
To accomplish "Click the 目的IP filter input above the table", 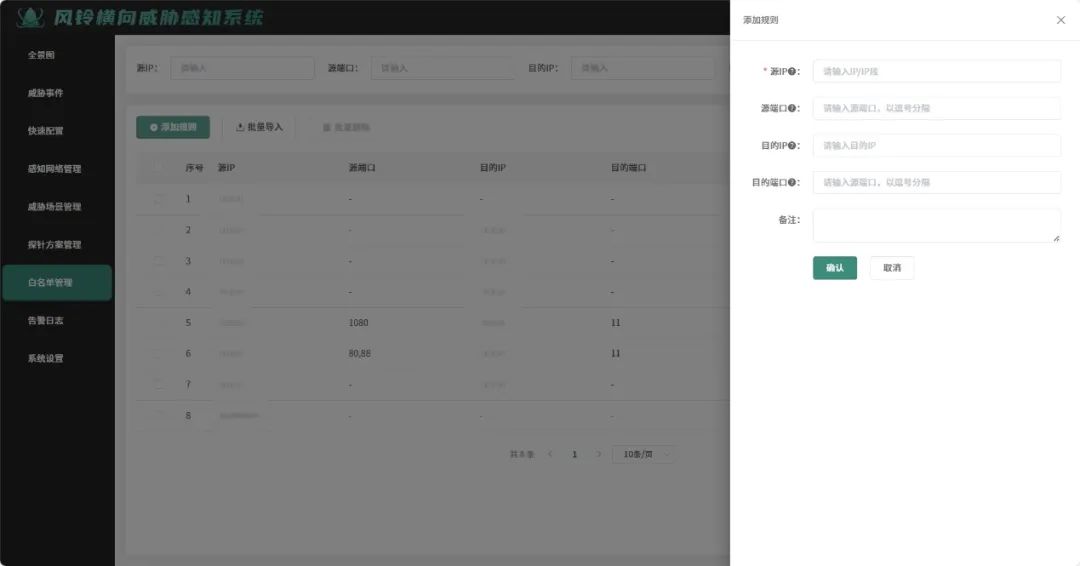I will 643,68.
